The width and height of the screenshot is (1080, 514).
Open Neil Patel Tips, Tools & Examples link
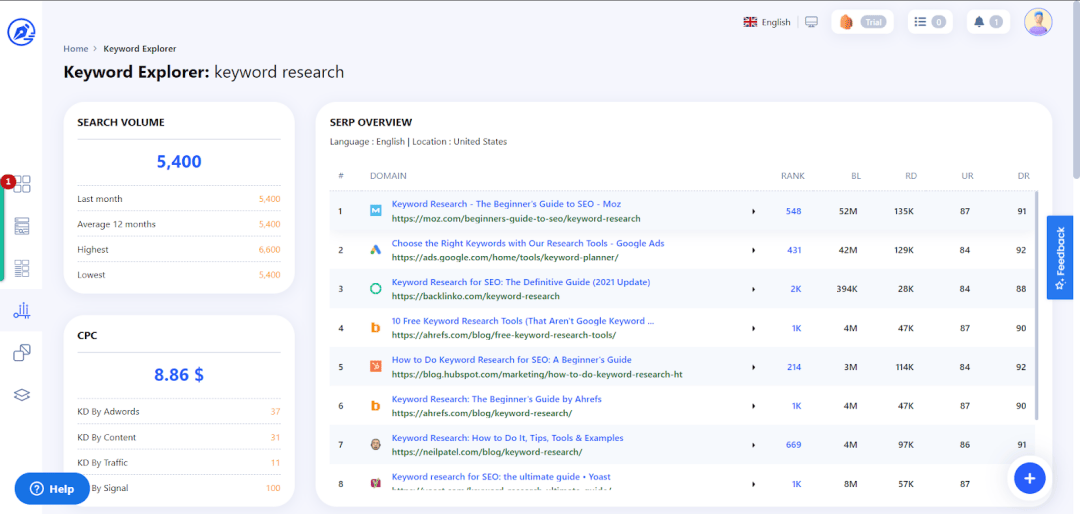[x=507, y=438]
